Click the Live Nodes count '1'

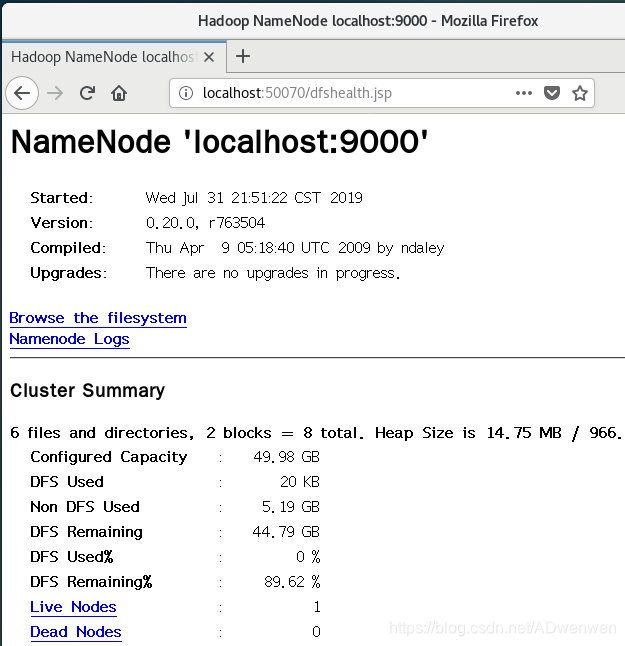pos(316,607)
